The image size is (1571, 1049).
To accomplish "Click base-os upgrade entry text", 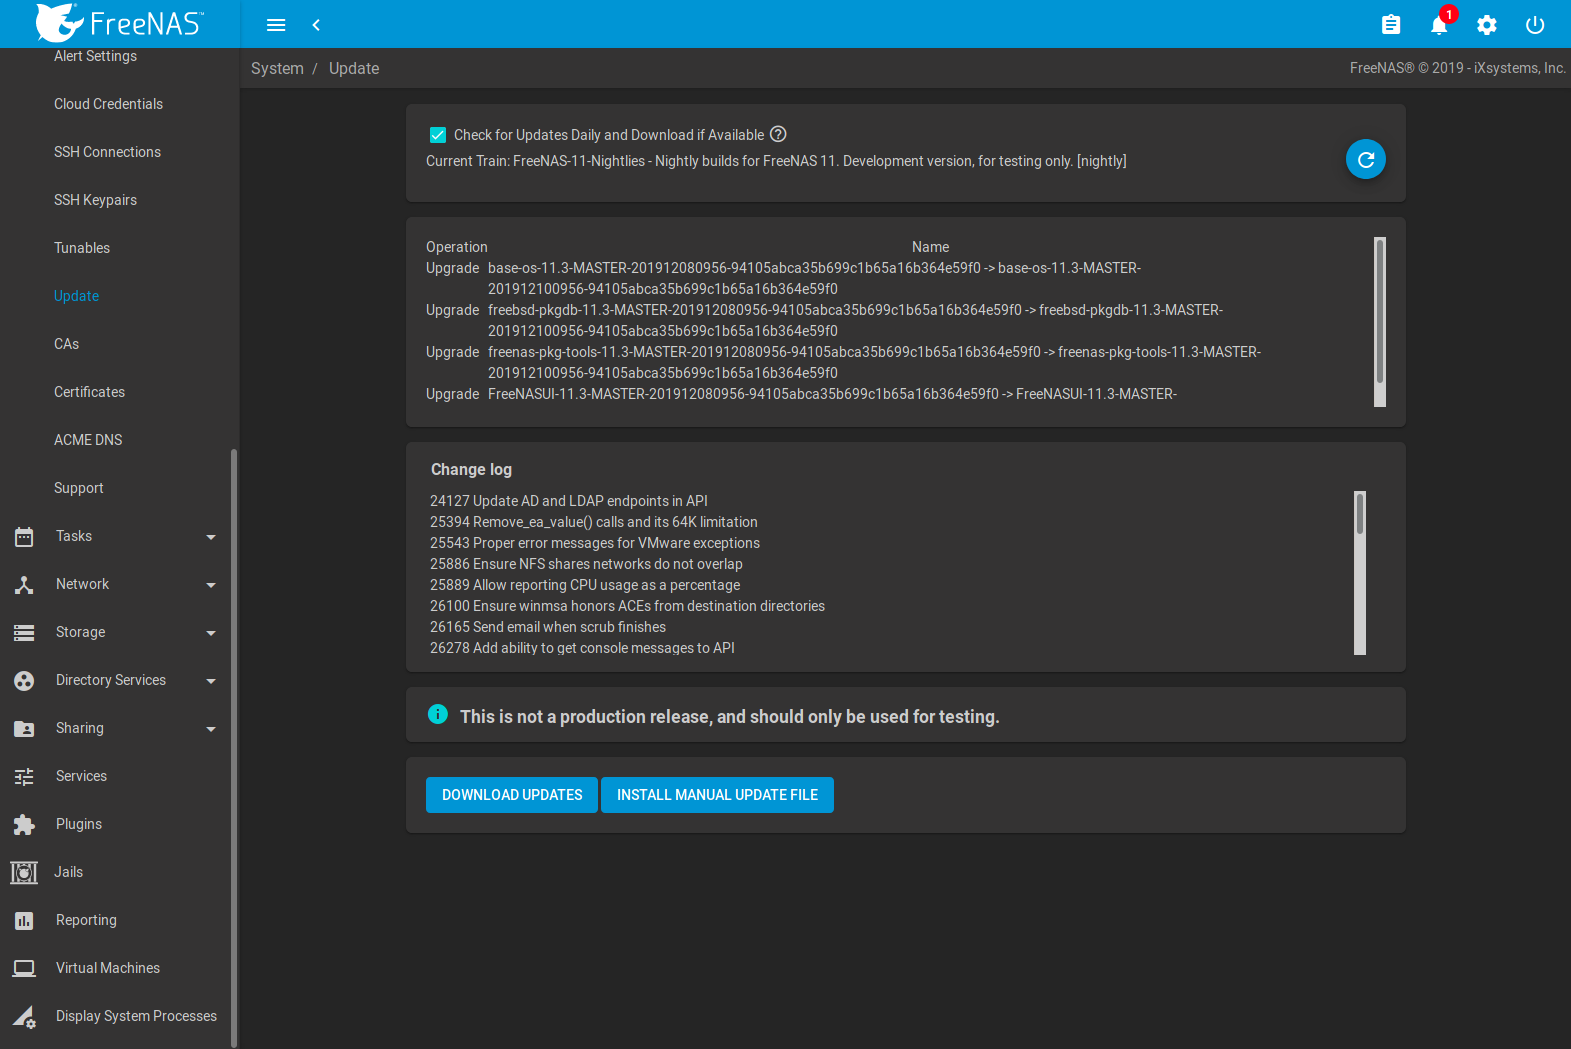I will click(814, 278).
